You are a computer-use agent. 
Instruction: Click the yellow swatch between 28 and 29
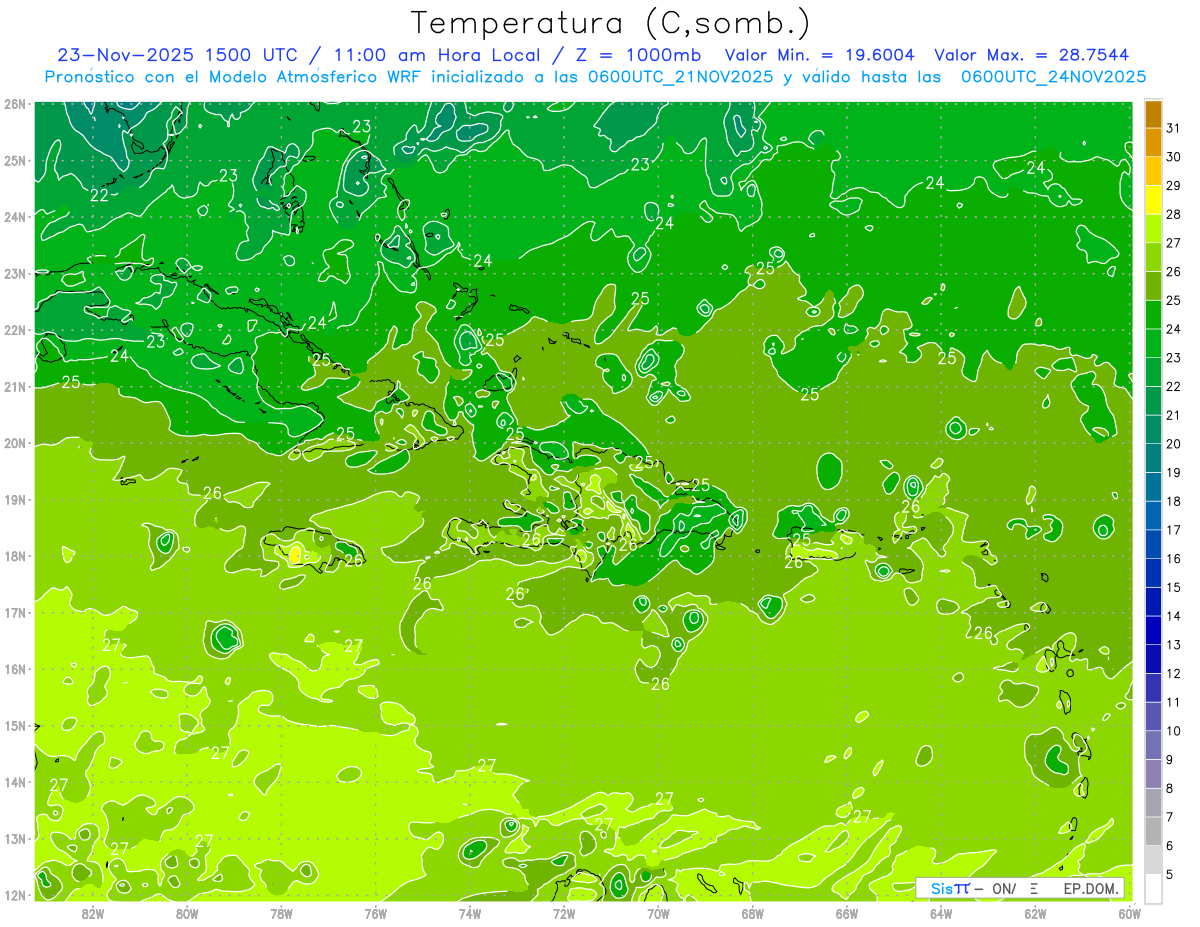coord(1153,200)
